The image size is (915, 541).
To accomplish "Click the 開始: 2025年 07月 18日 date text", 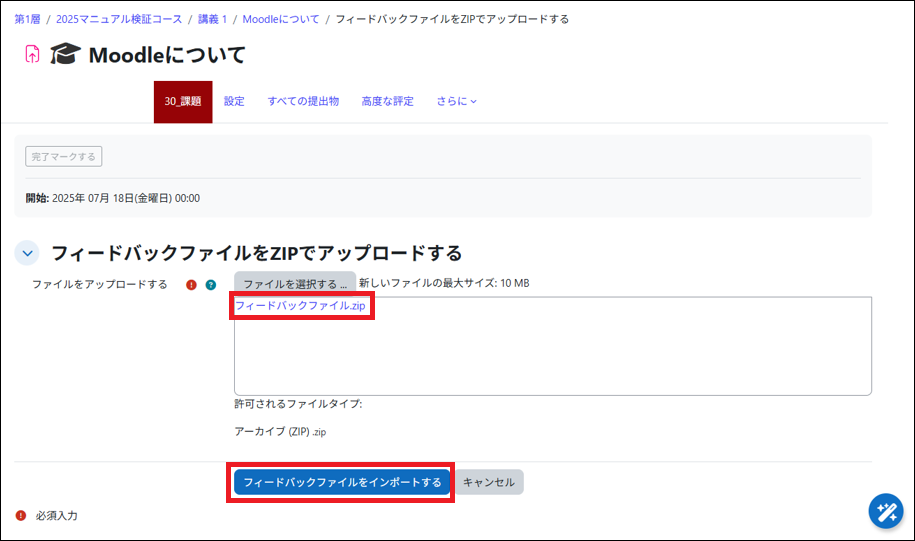I will click(113, 198).
